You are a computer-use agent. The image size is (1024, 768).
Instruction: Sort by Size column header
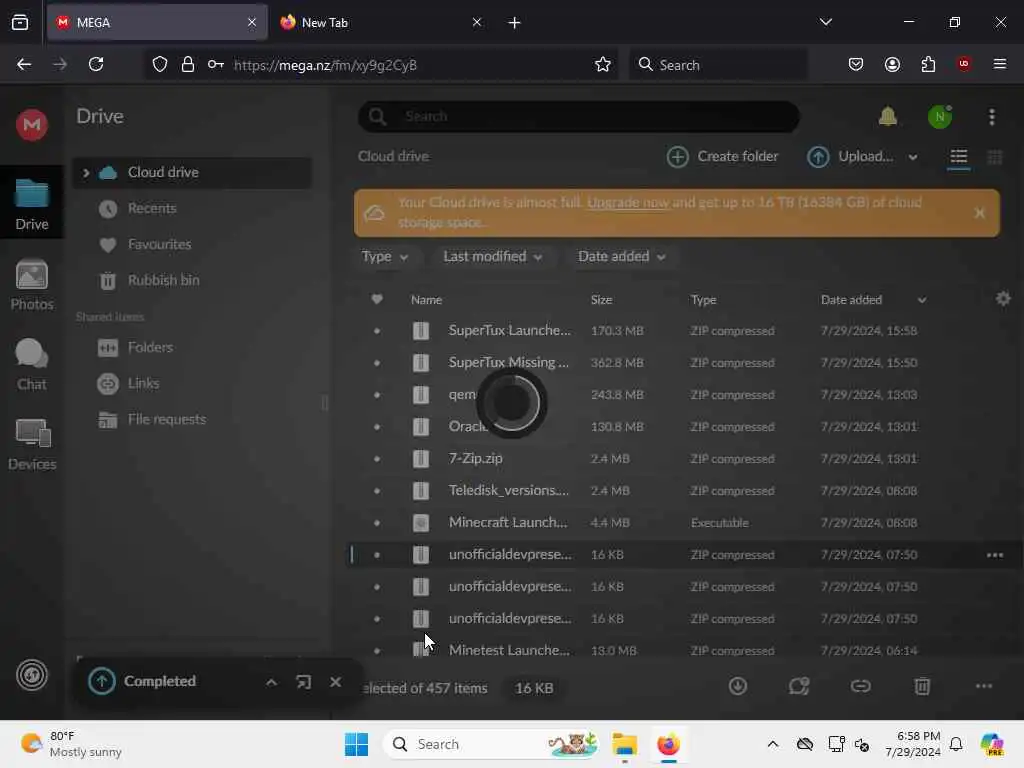(601, 300)
